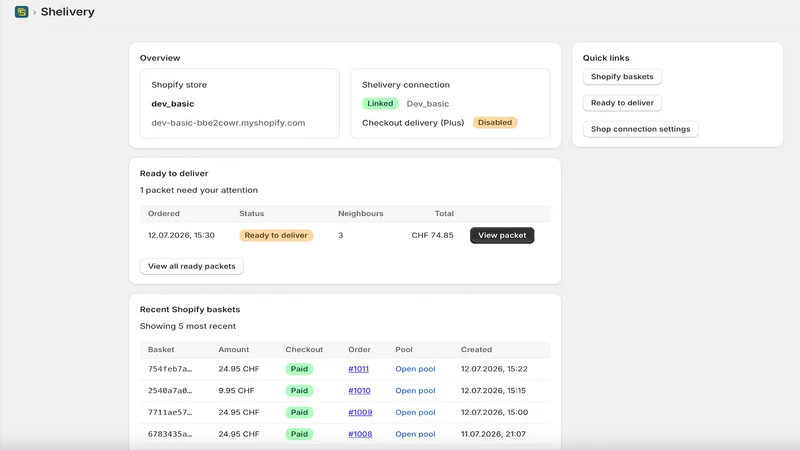Click the Linked status badge

pyautogui.click(x=380, y=104)
